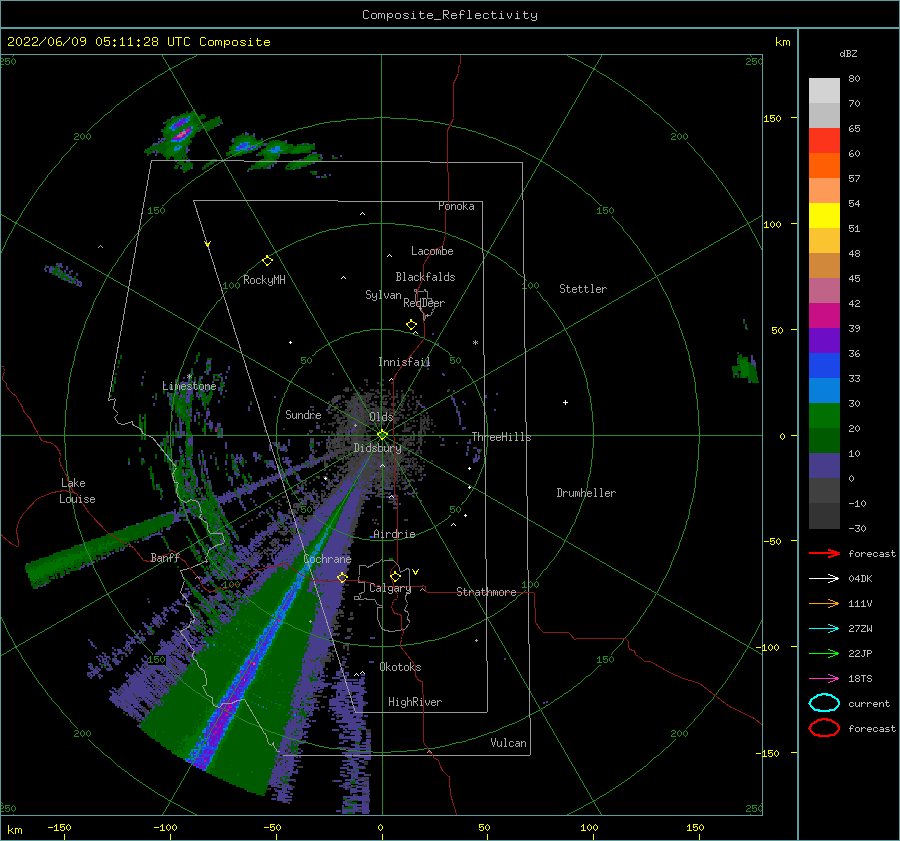This screenshot has width=900, height=841.
Task: Select the orange 111V arrow legend icon
Action: point(824,603)
